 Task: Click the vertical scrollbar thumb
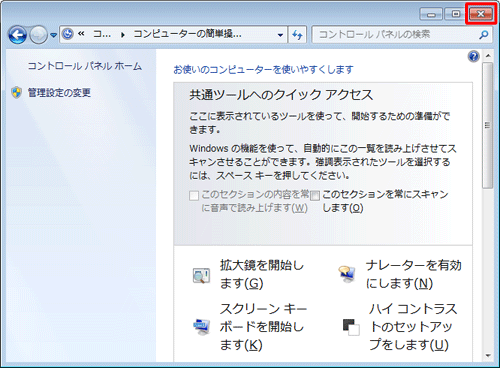coord(488,125)
